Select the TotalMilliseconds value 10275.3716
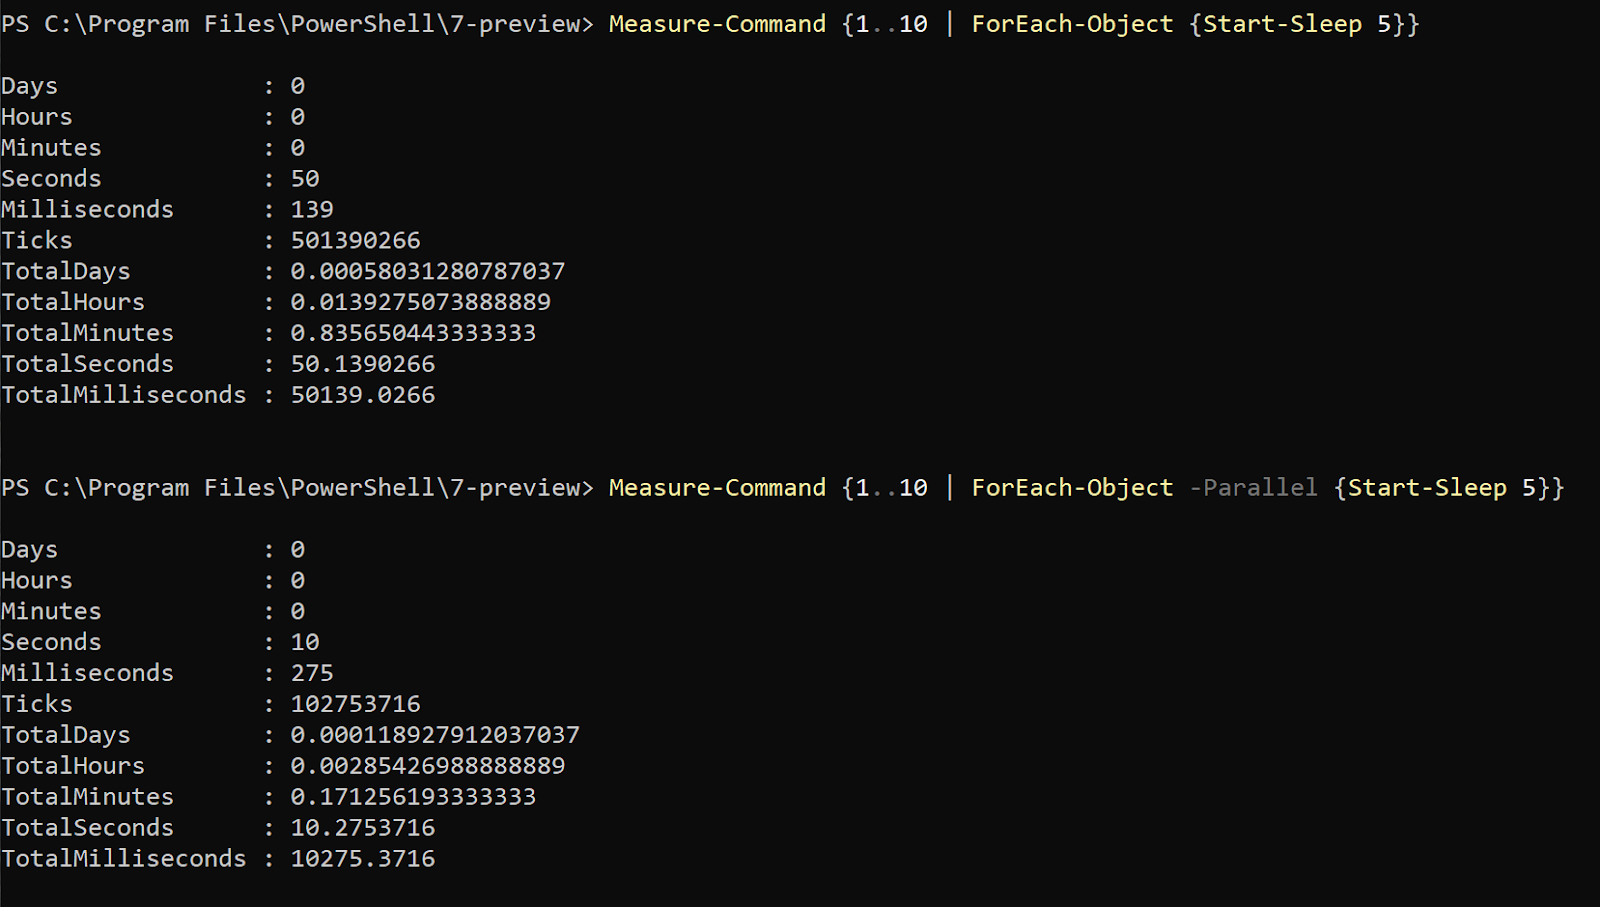 tap(363, 858)
